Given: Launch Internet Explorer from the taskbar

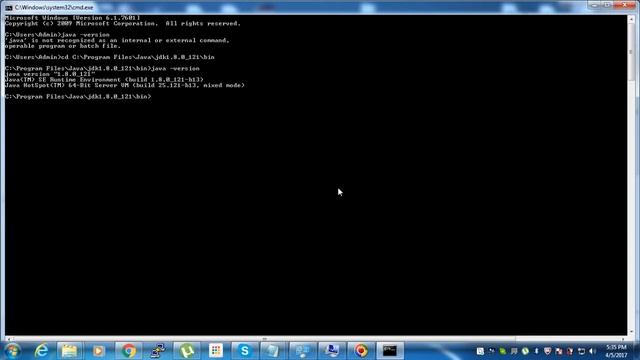Looking at the screenshot, I should 41,351.
